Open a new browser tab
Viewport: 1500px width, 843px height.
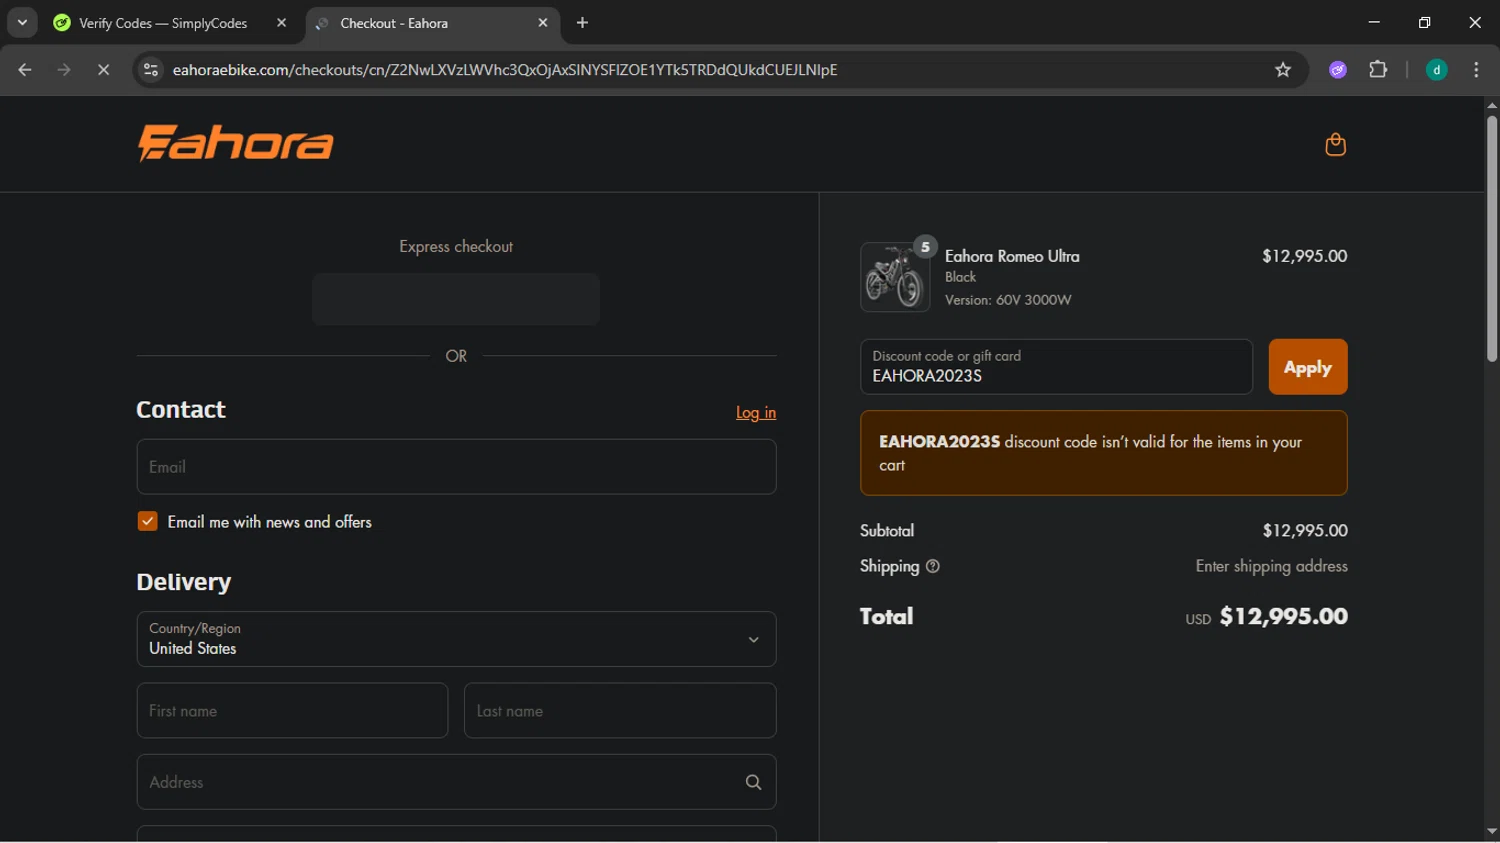coord(583,23)
